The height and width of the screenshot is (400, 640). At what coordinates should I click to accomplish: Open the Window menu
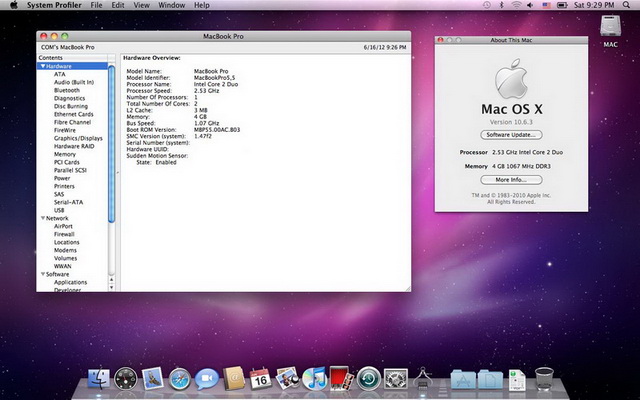point(171,6)
